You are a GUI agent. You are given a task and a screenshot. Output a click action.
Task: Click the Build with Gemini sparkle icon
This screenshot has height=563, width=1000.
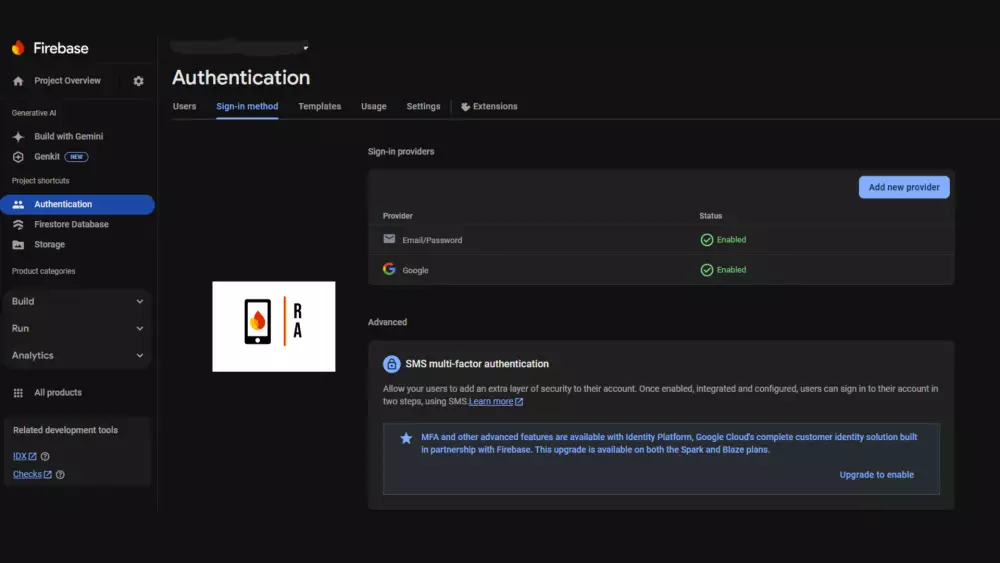click(x=18, y=136)
